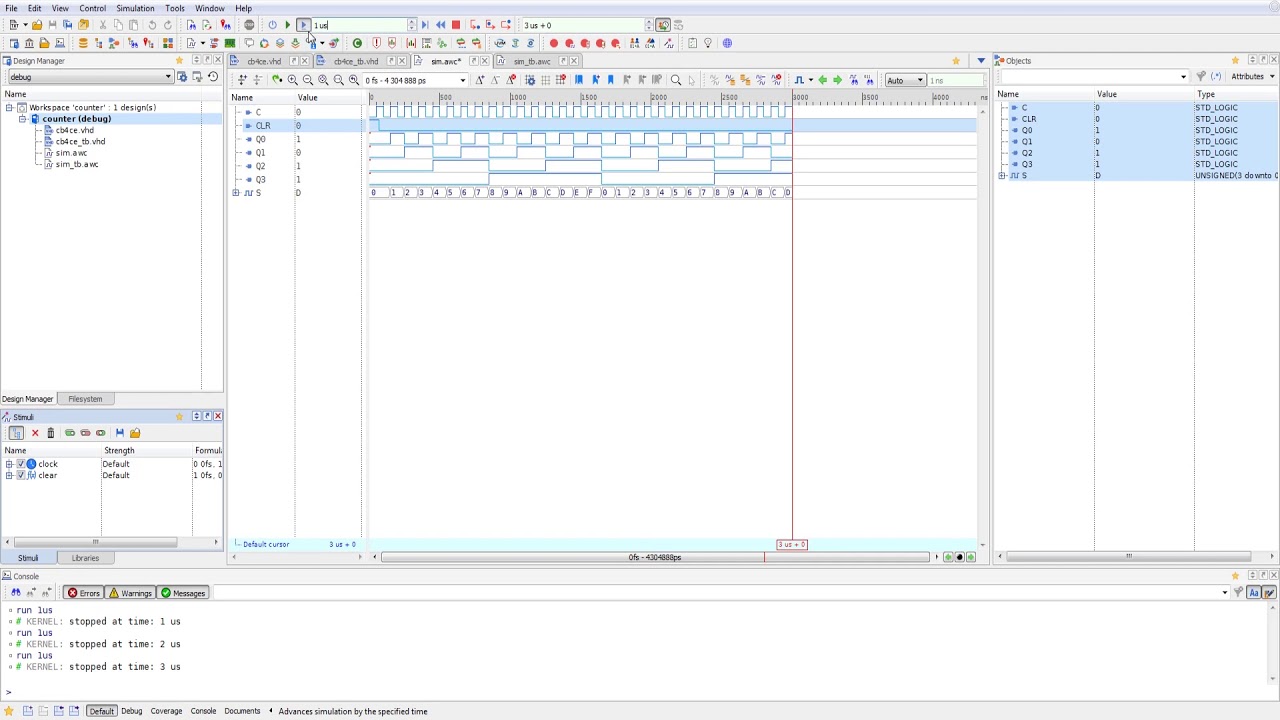Click the red Stop simulation icon
The width and height of the screenshot is (1280, 720).
pyautogui.click(x=456, y=25)
